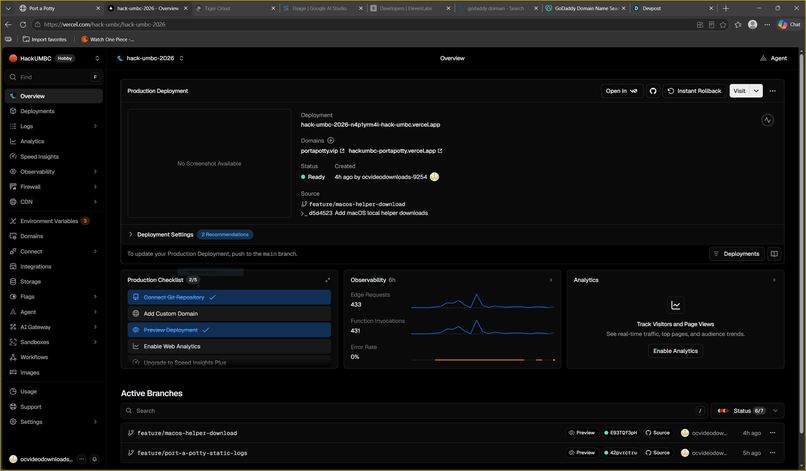Open Analytics in the sidebar
The image size is (806, 471).
coord(54,141)
